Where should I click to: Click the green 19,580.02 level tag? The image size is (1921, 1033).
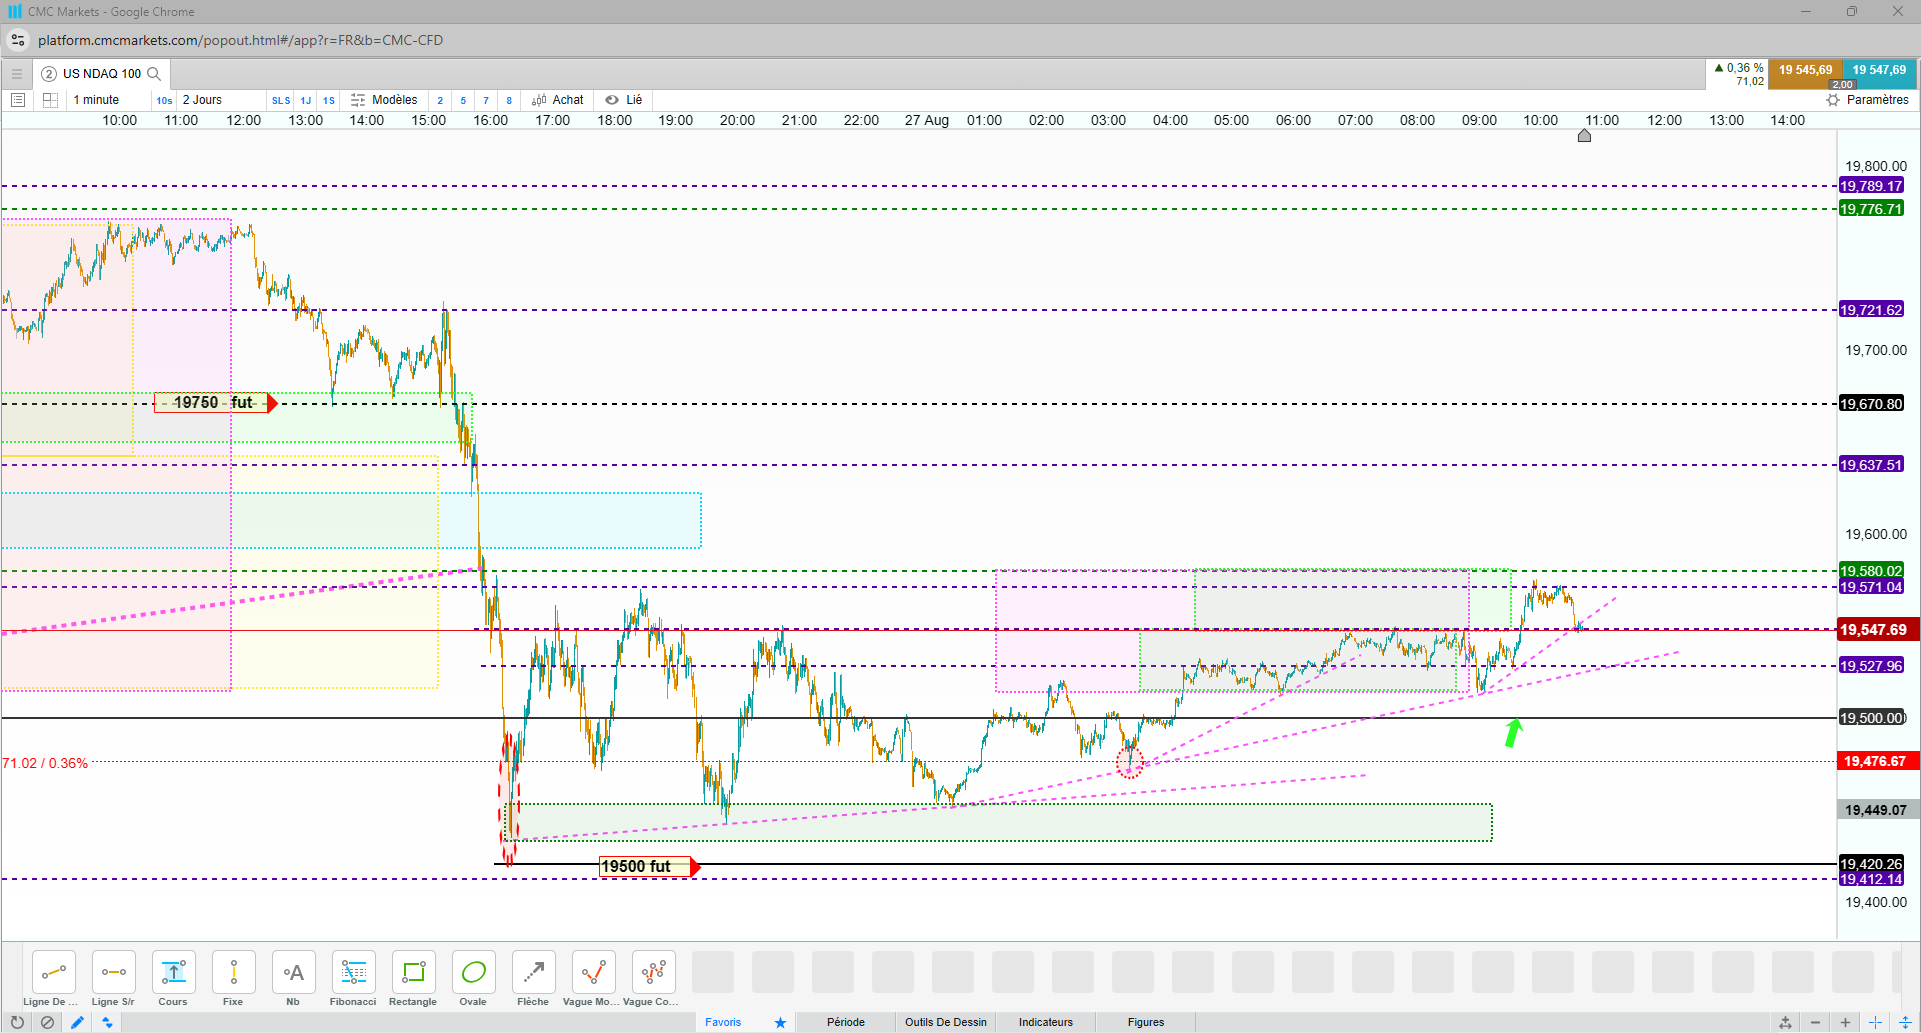pyautogui.click(x=1871, y=571)
